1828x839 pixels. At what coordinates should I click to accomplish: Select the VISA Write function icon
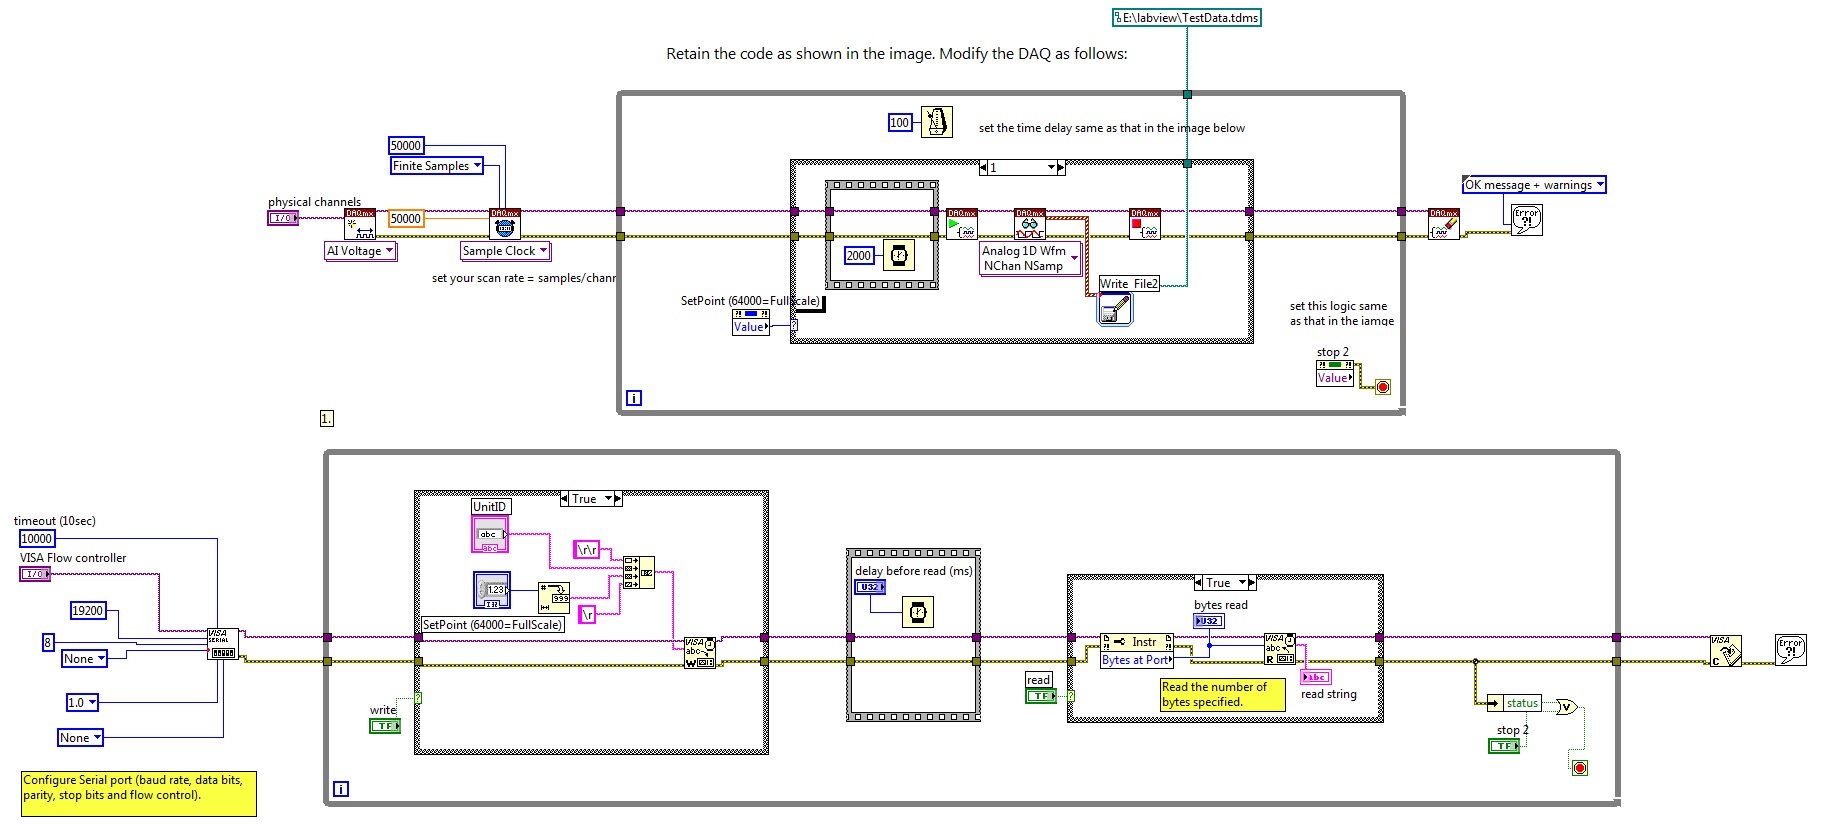click(x=700, y=653)
